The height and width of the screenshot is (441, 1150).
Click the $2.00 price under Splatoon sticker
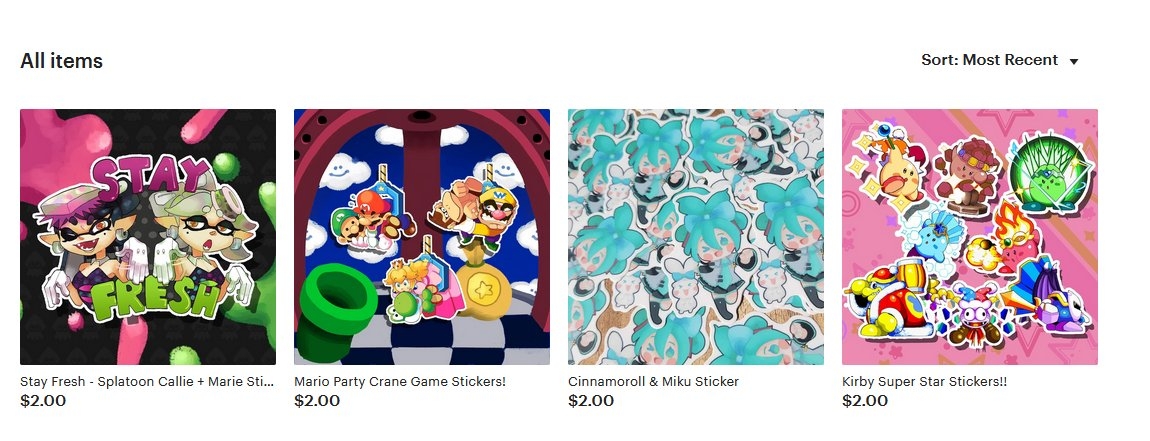43,401
